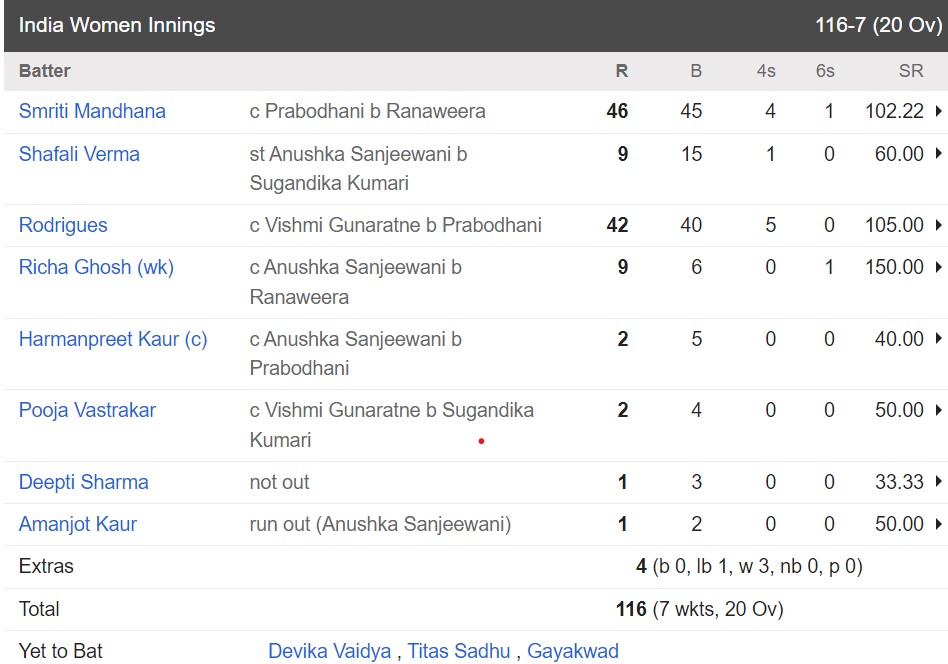
Task: Open Harmanpreet Kaur (c) profile
Action: tap(113, 339)
